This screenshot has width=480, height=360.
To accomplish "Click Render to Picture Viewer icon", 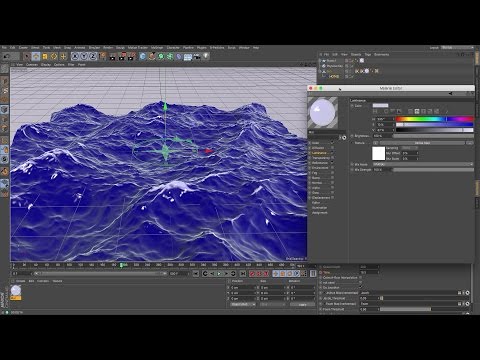I will [122, 56].
